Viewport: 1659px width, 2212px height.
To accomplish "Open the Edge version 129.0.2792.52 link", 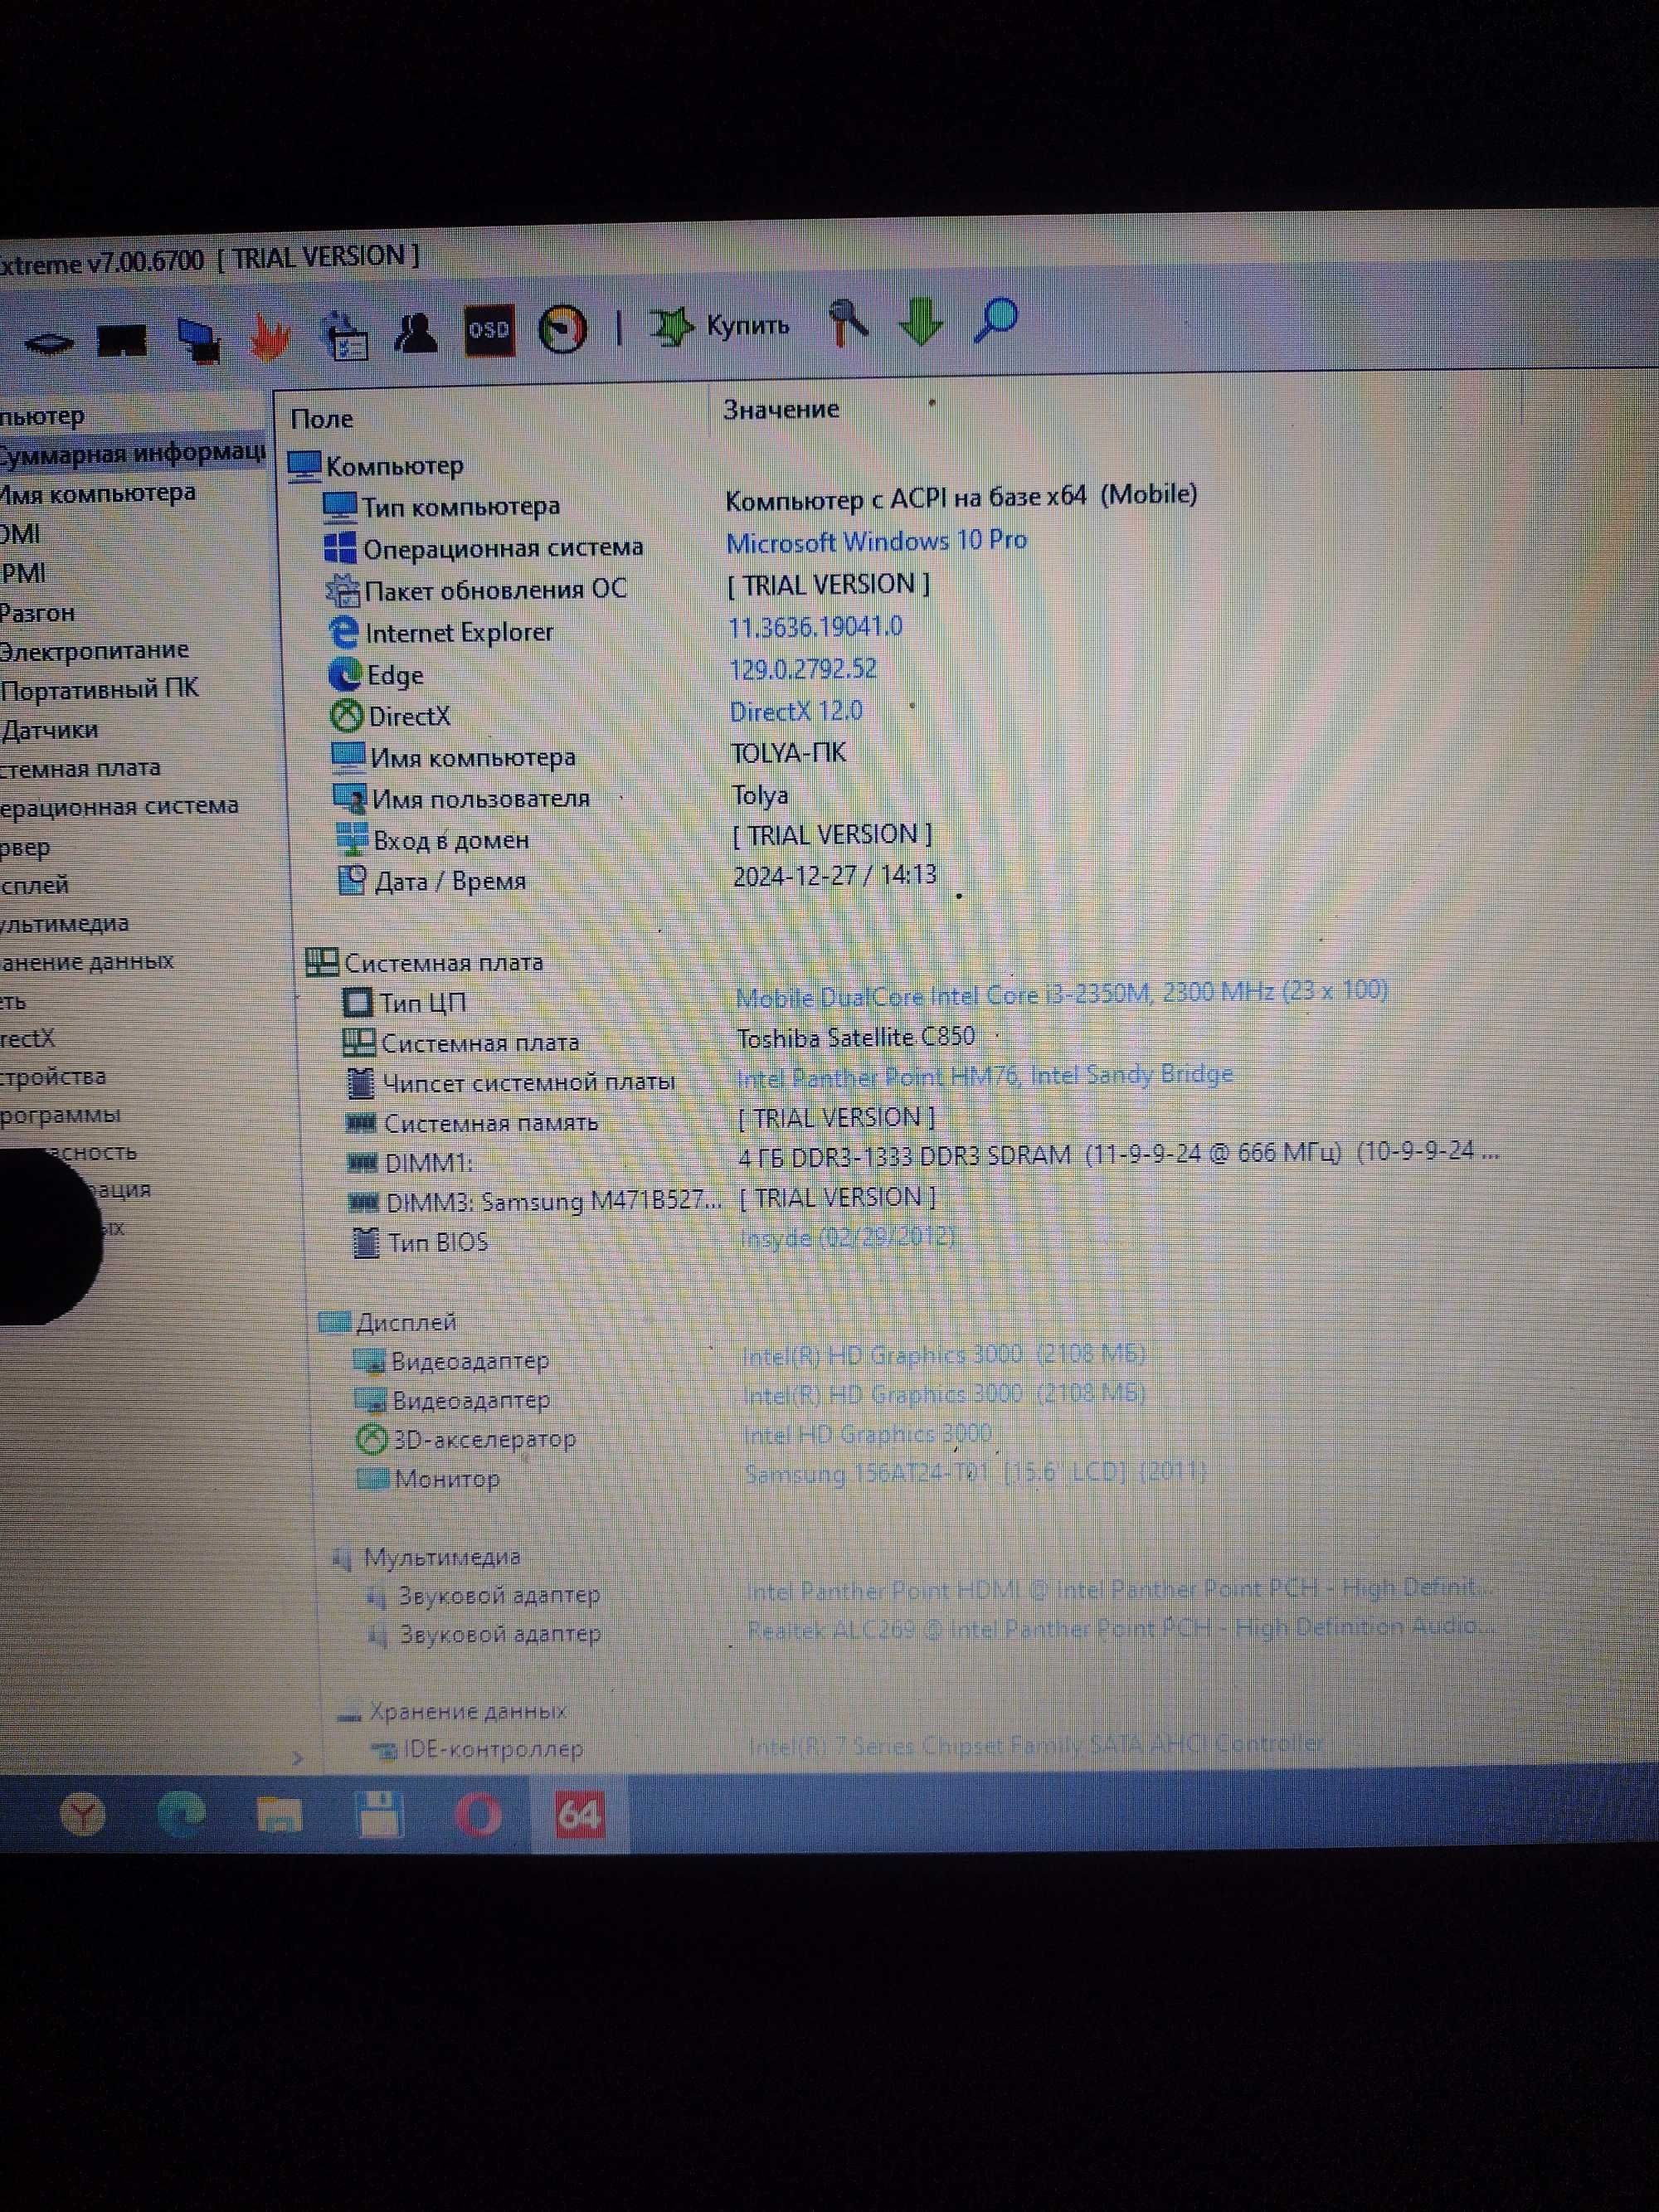I will coord(803,669).
